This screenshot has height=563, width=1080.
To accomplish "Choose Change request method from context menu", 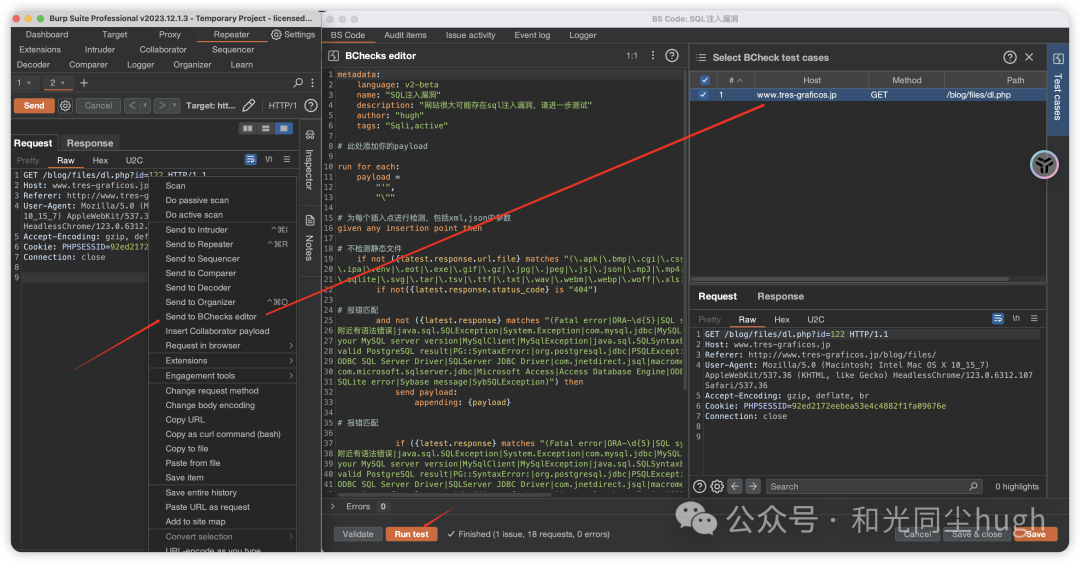I will pos(211,391).
